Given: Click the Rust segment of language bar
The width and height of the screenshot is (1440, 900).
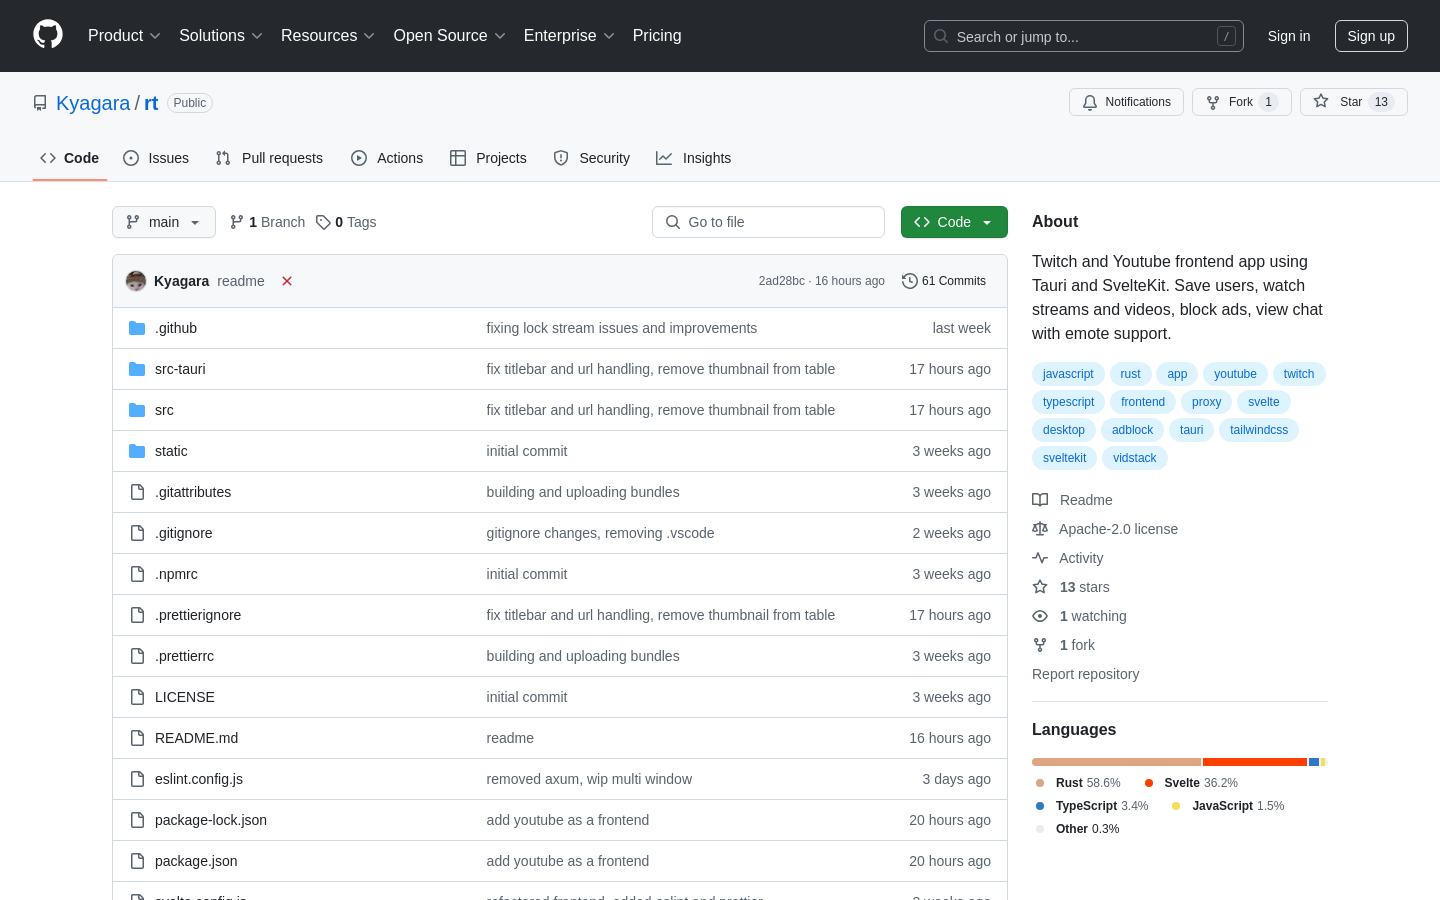Looking at the screenshot, I should tap(1116, 762).
